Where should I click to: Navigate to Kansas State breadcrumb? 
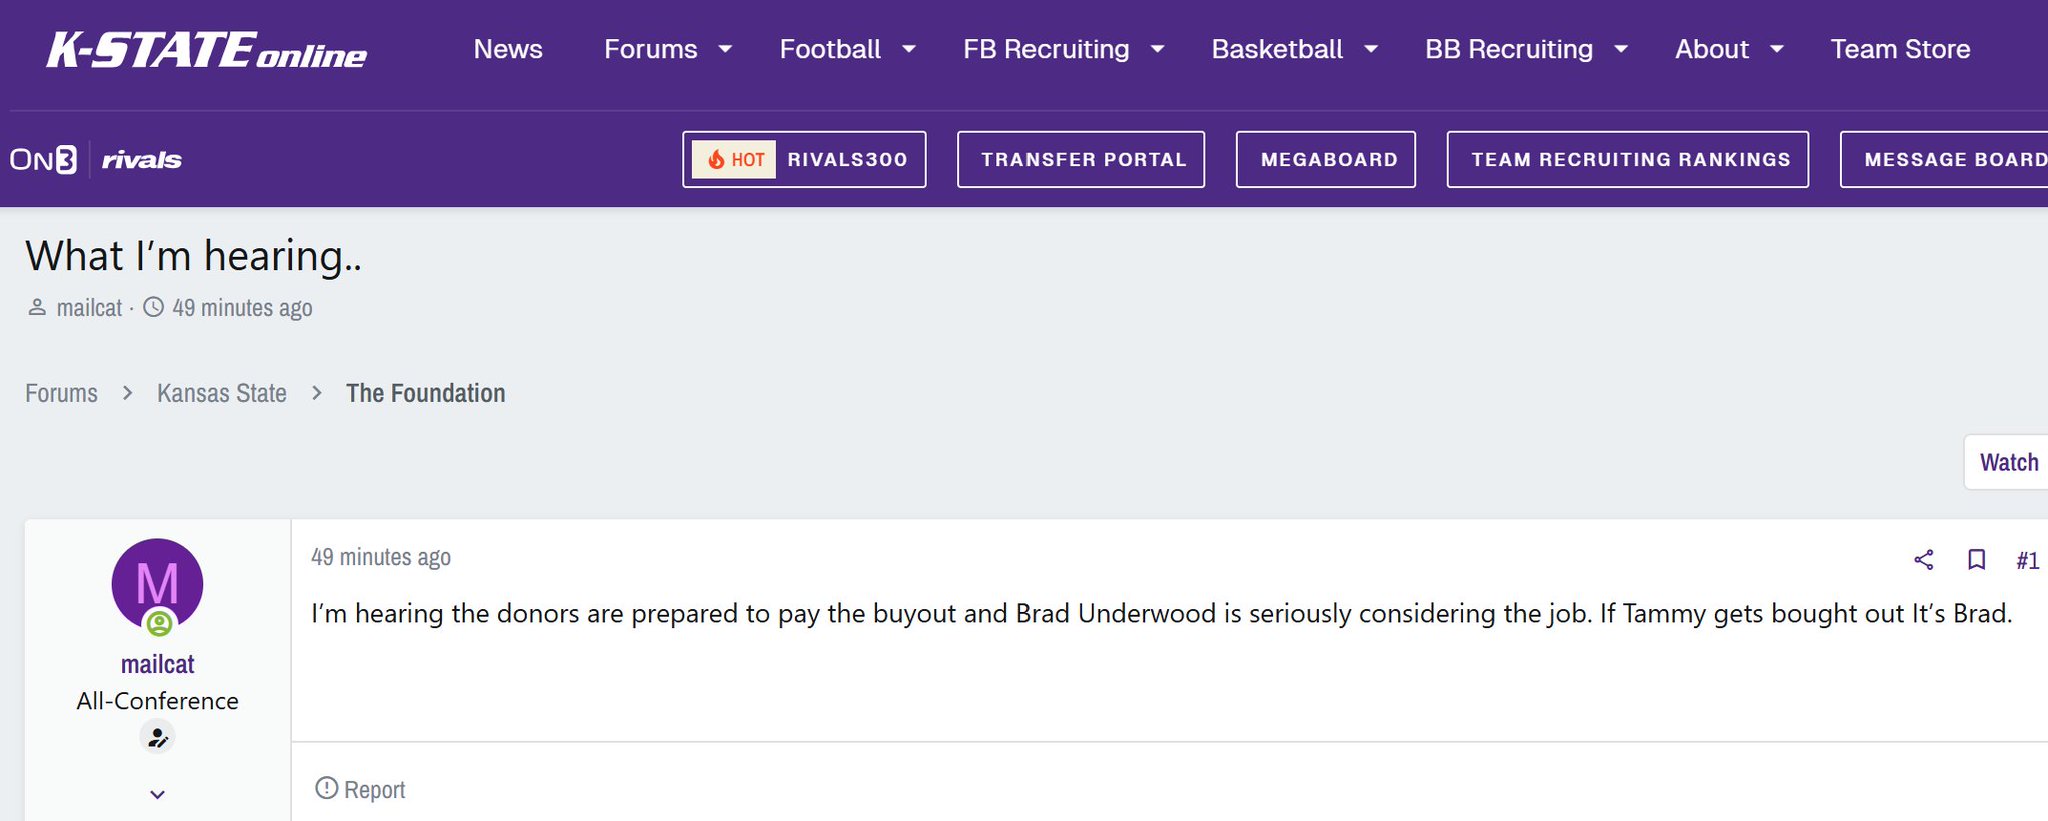coord(222,393)
